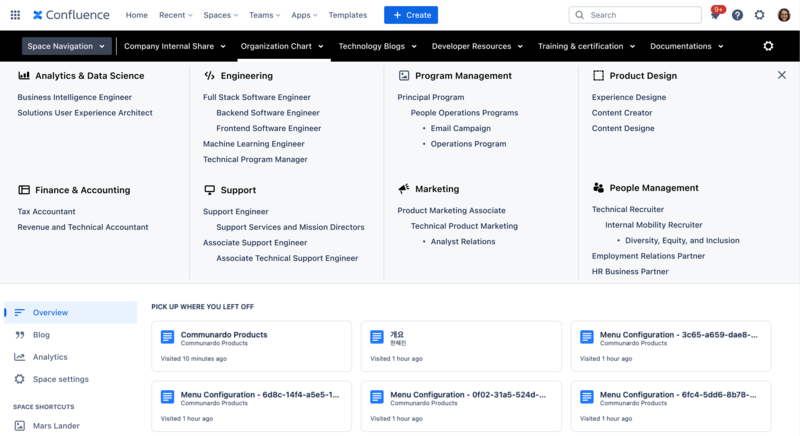This screenshot has height=436, width=800.
Task: Open the Technical Recruiter link
Action: (628, 210)
